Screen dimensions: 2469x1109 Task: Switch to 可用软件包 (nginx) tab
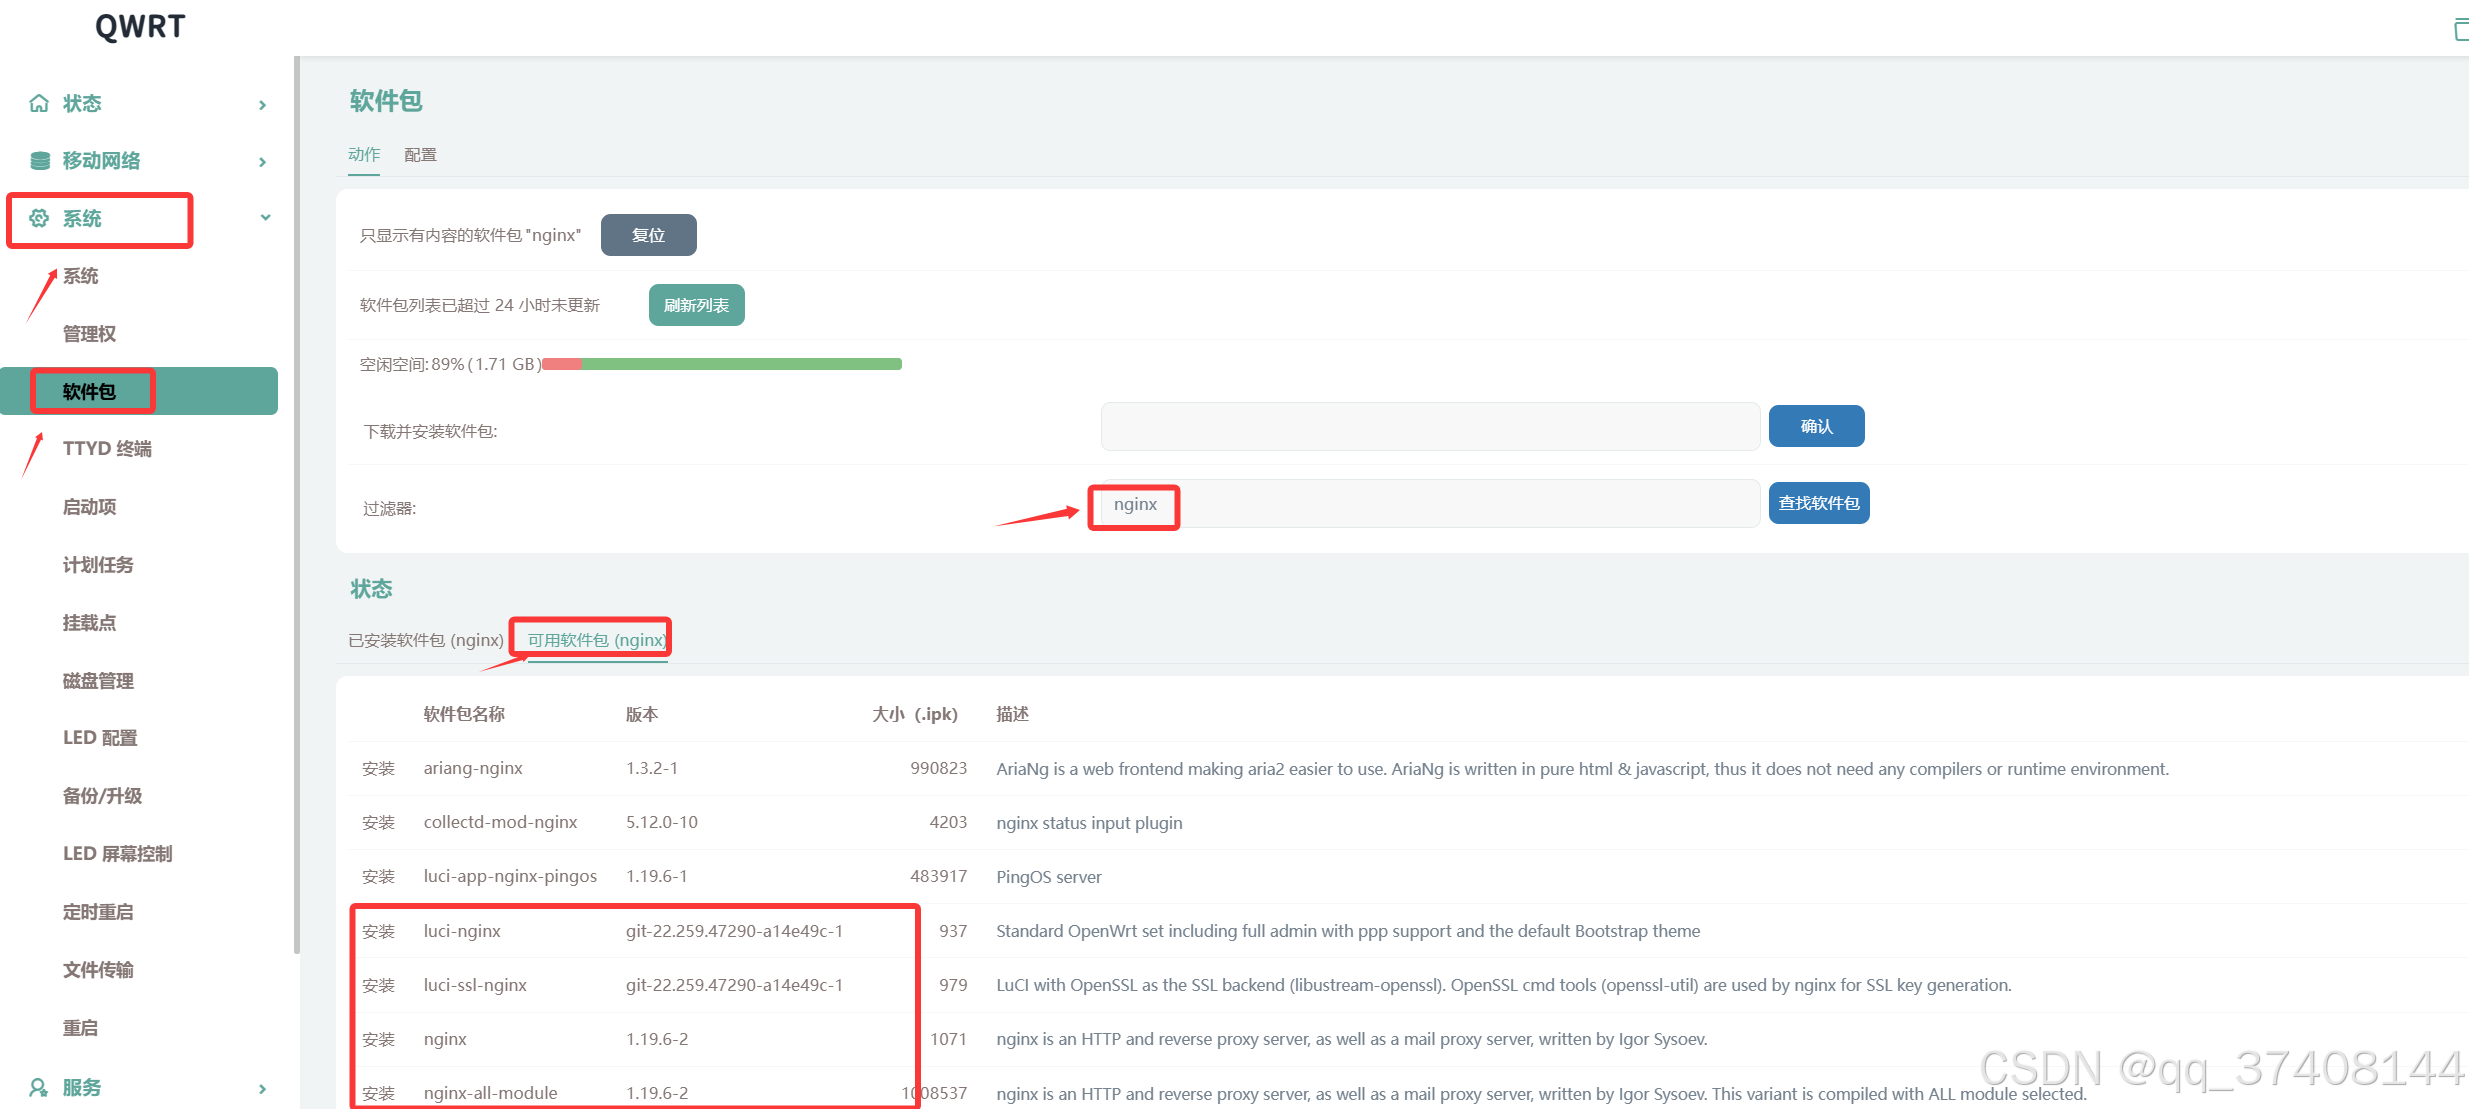coord(596,640)
